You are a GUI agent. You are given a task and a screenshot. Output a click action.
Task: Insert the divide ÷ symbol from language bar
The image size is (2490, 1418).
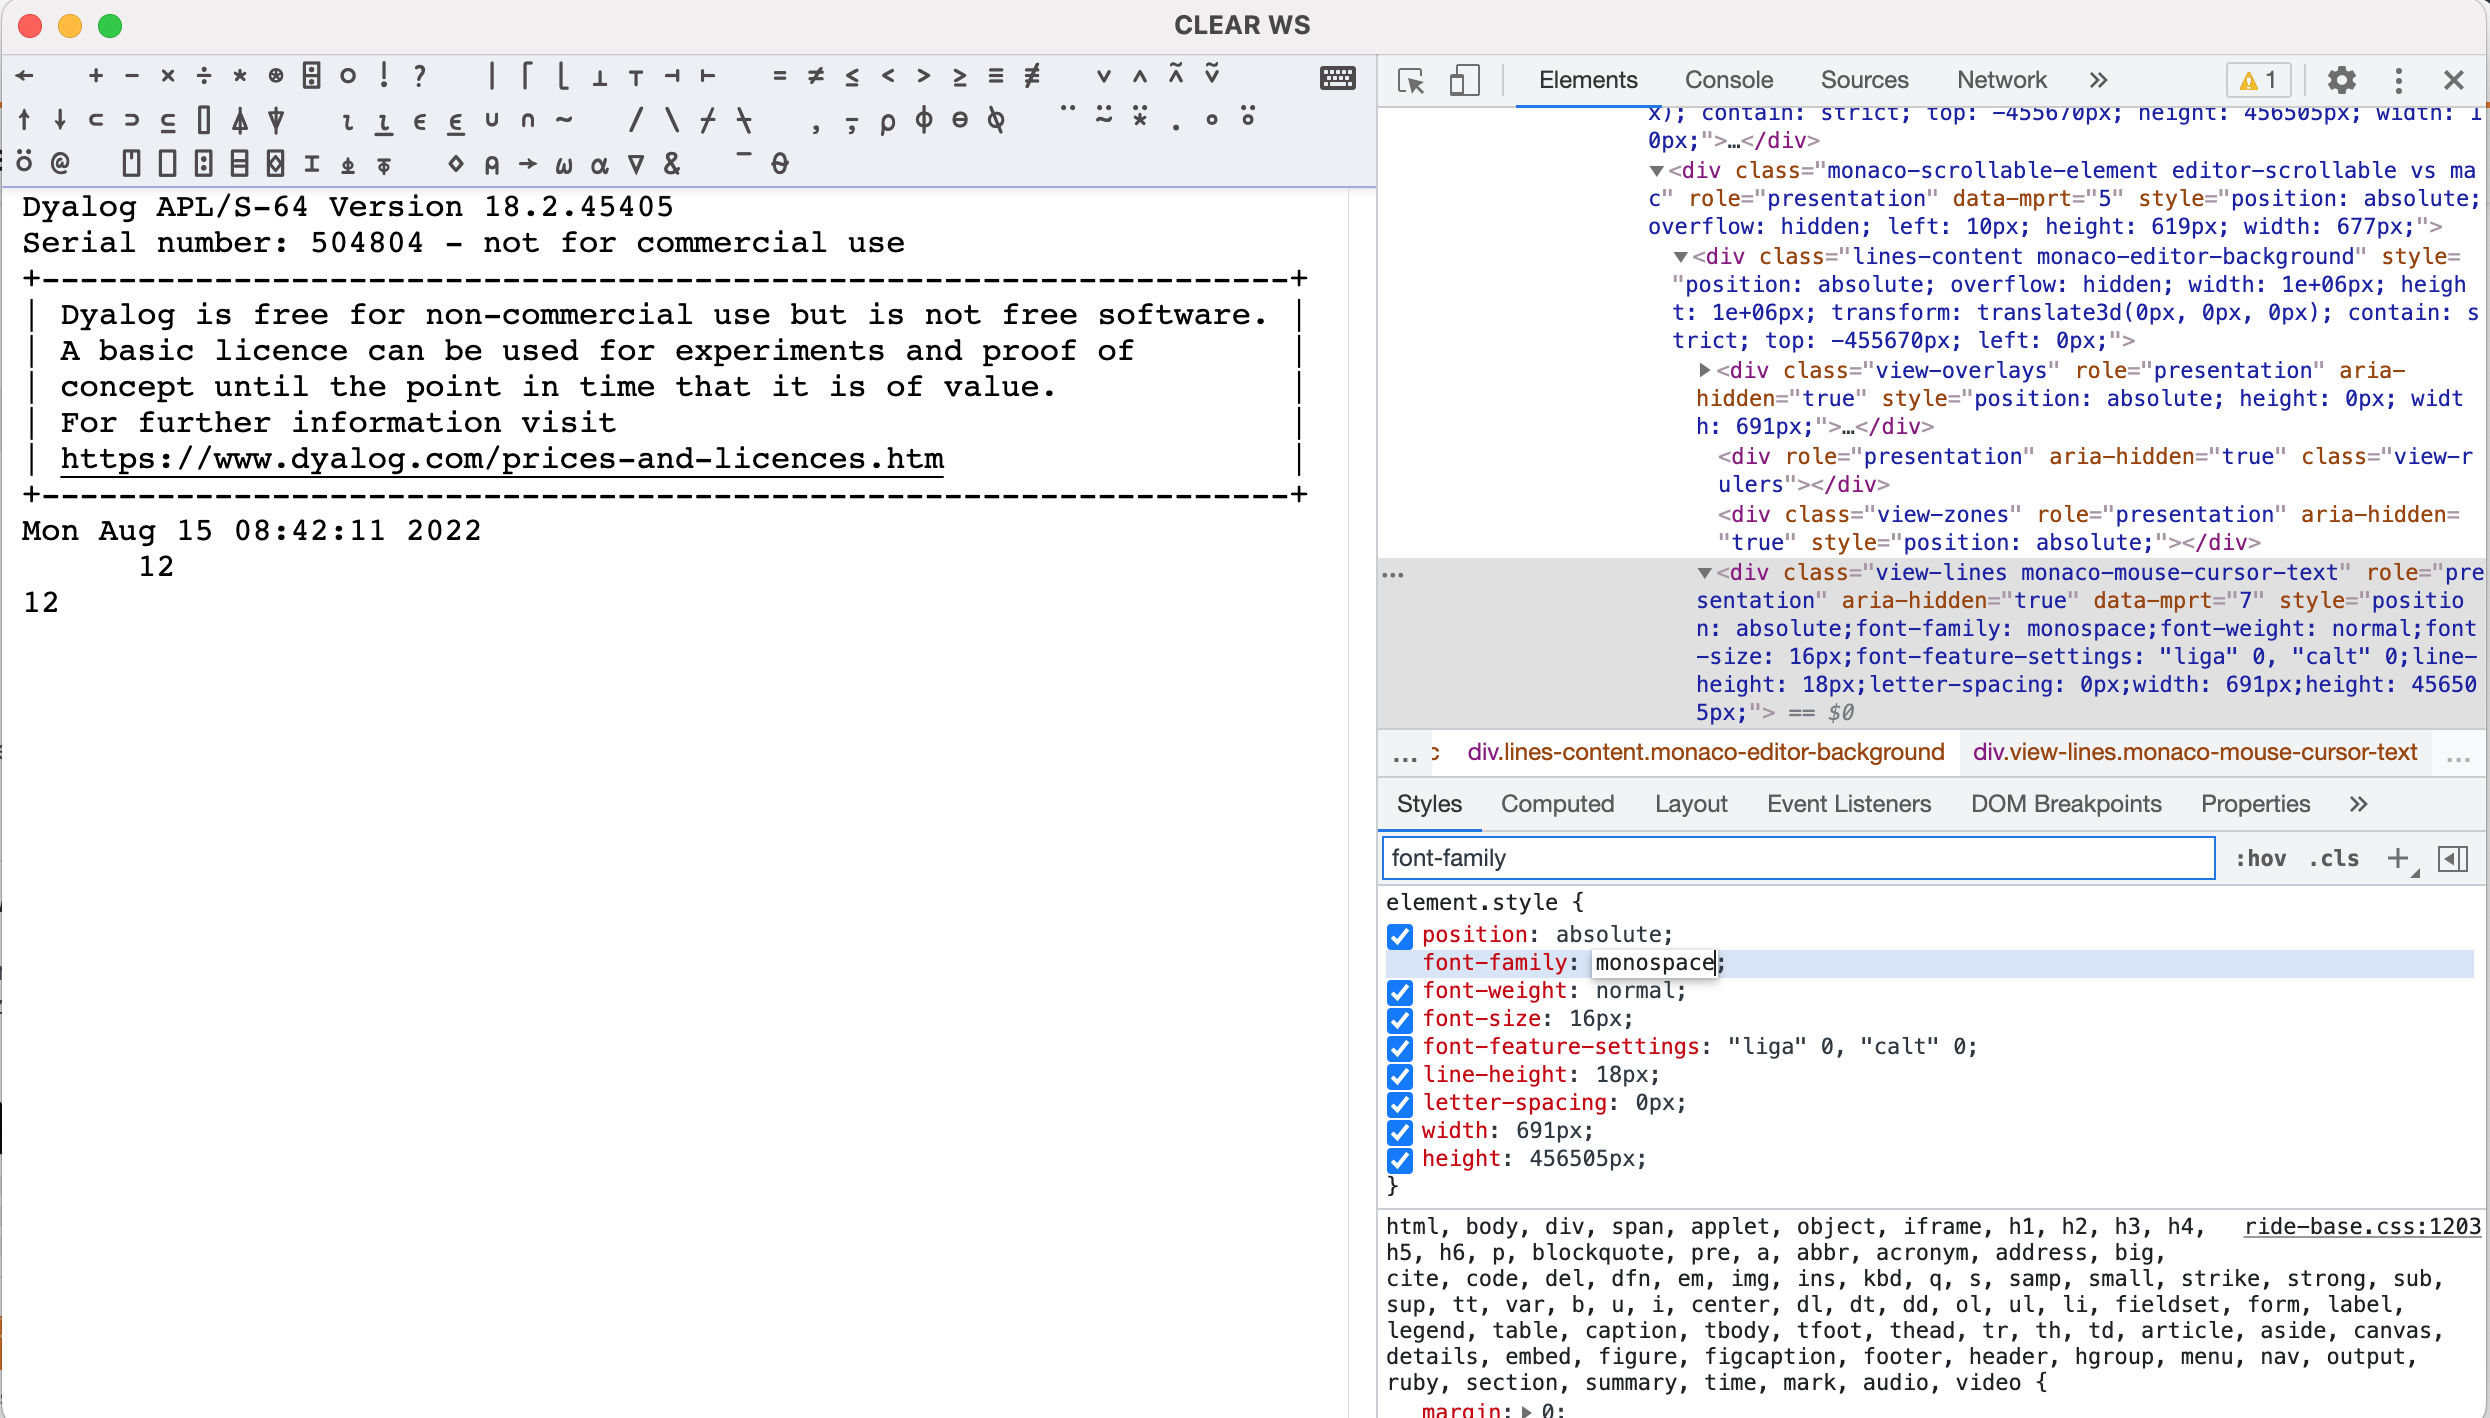(204, 76)
